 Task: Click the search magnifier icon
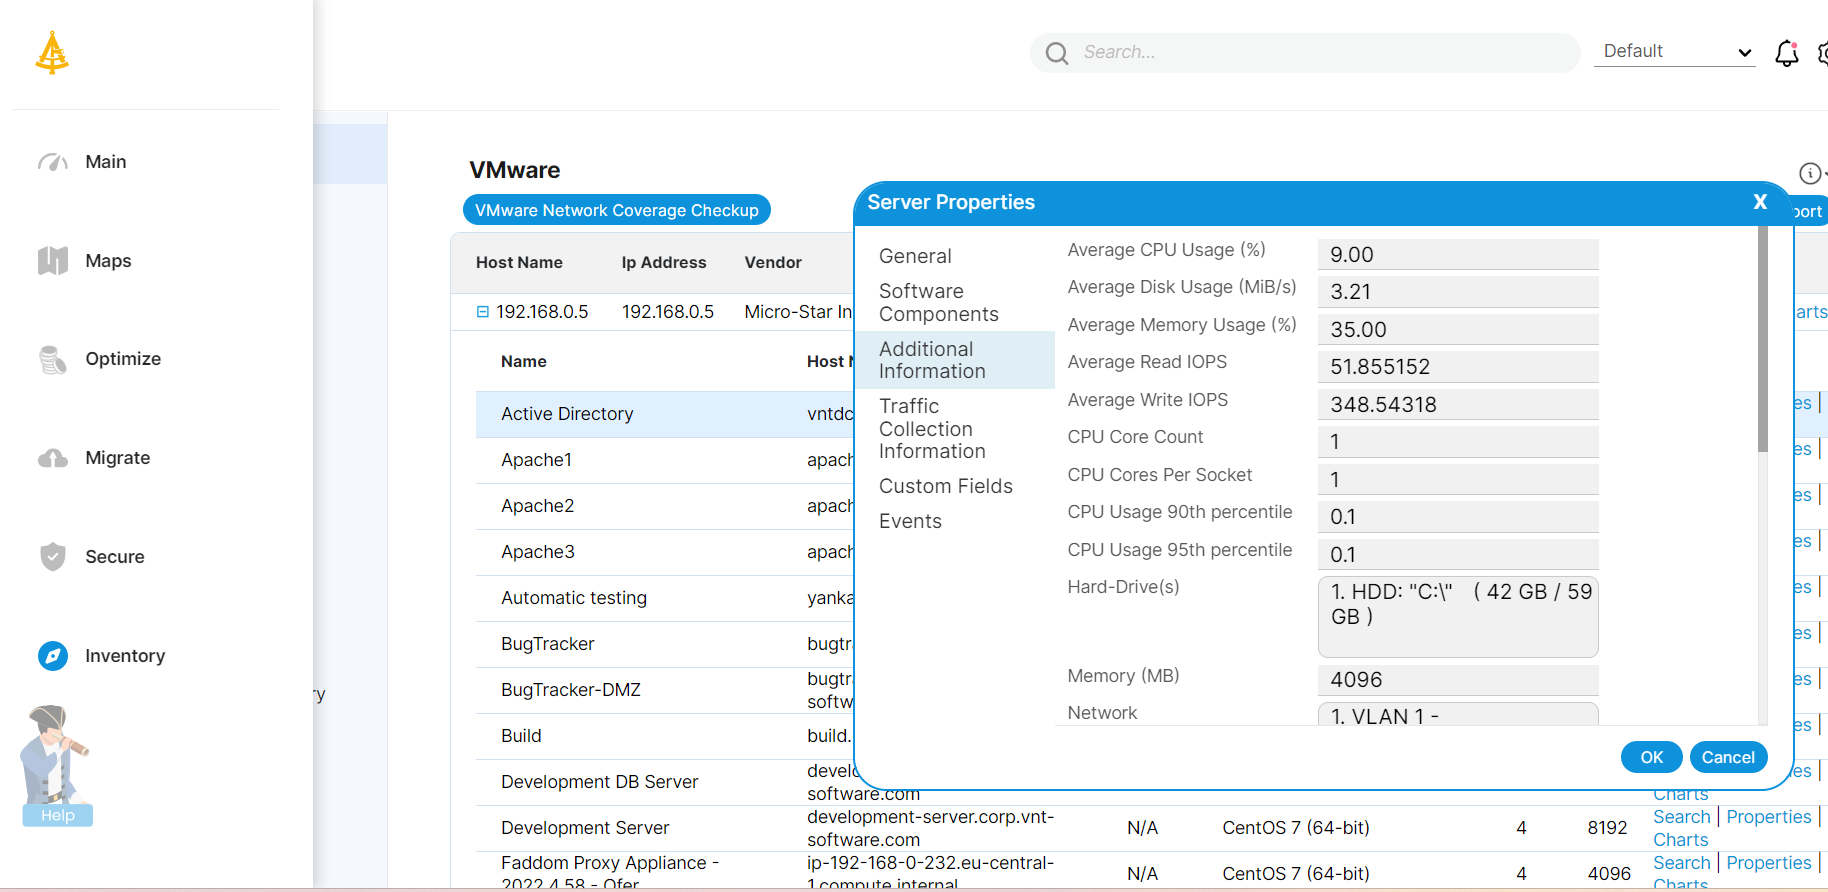(1057, 53)
